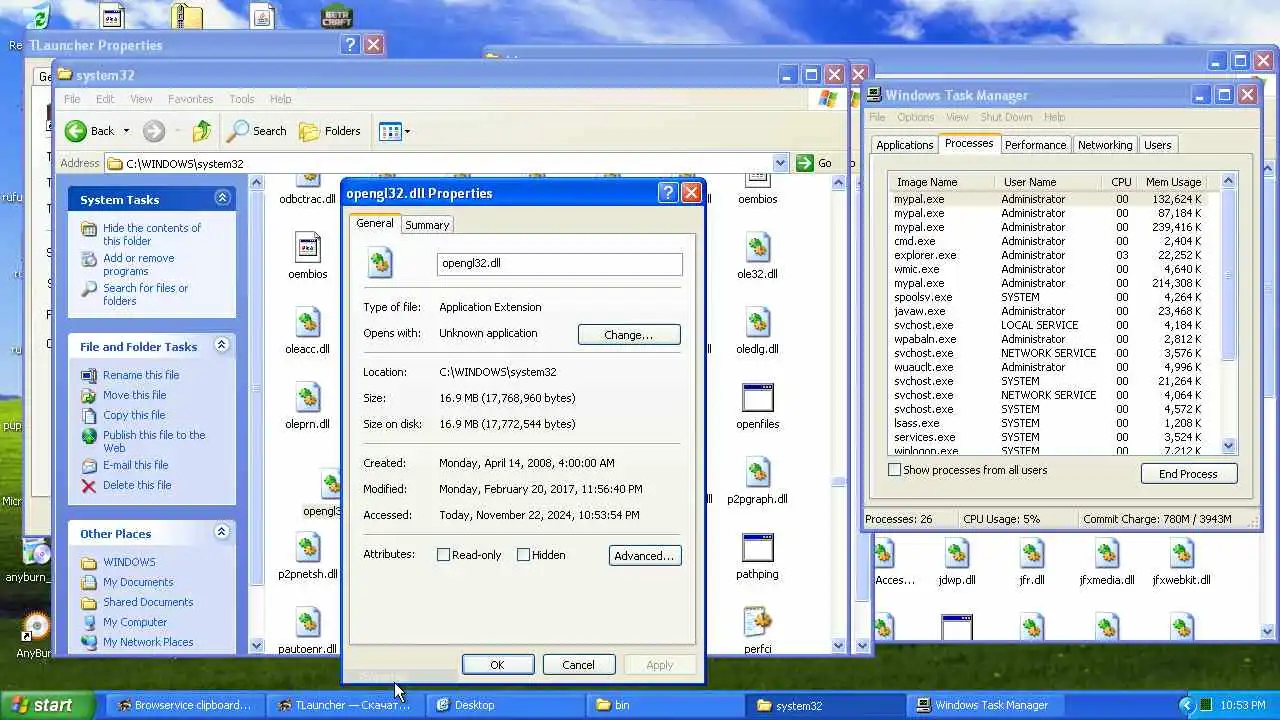Screen dimensions: 1280x720
Task: Select the p2pnetsh.dll file icon
Action: (x=308, y=547)
